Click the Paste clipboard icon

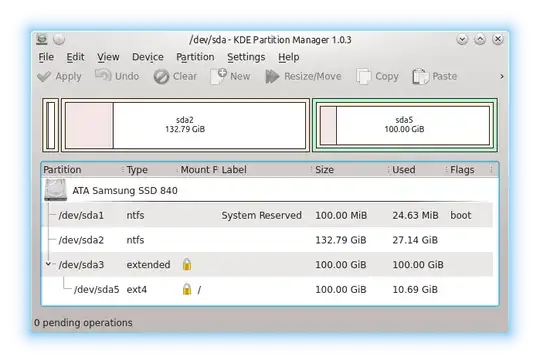click(420, 76)
